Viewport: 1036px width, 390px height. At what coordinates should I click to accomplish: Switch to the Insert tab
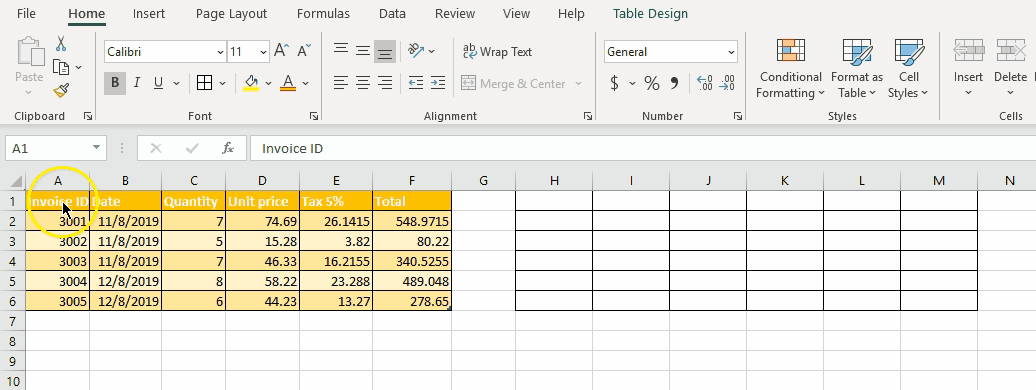149,13
